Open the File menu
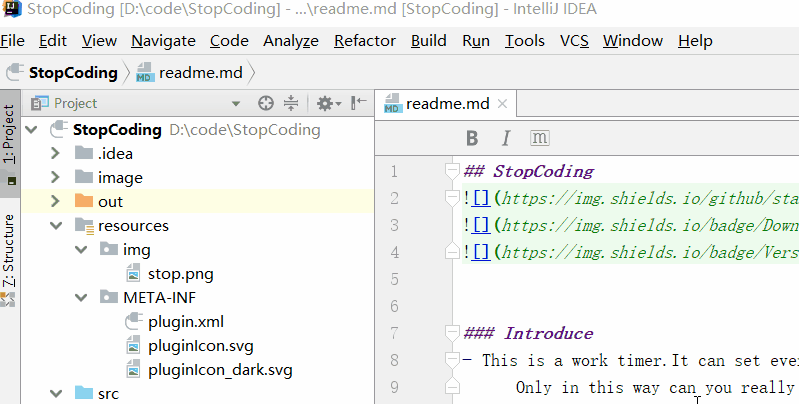799x404 pixels. (x=12, y=41)
